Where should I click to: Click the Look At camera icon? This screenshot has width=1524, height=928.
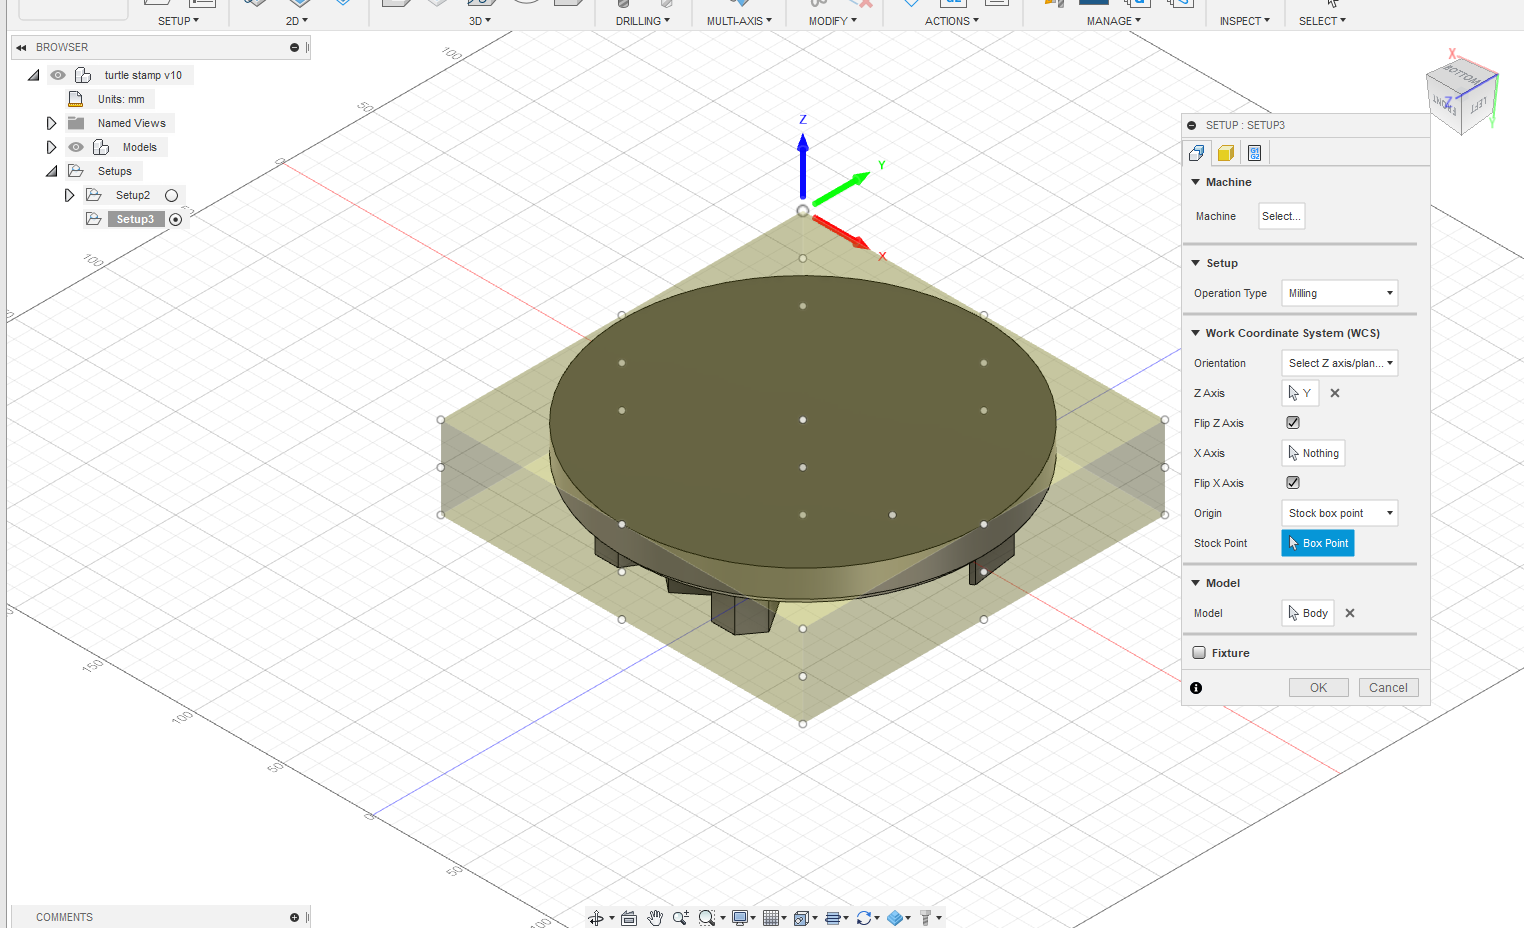[629, 918]
